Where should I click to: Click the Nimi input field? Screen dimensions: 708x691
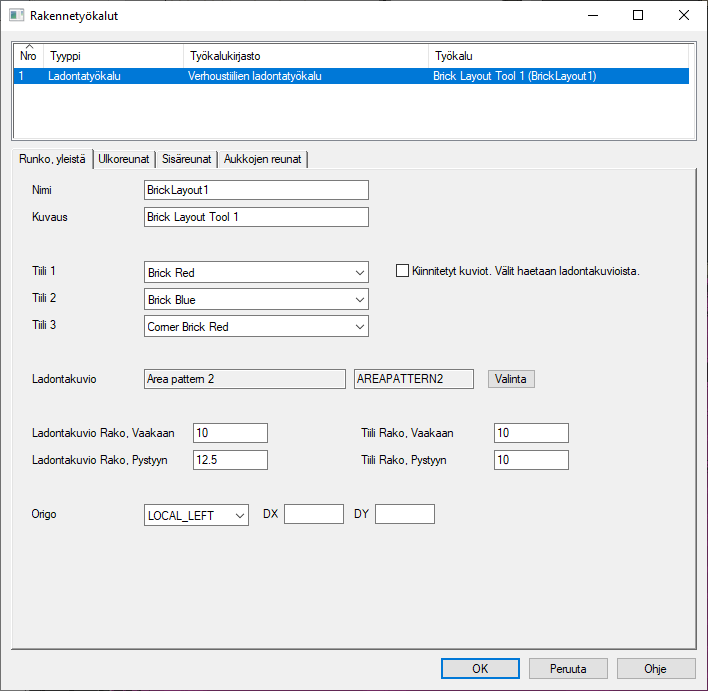256,190
